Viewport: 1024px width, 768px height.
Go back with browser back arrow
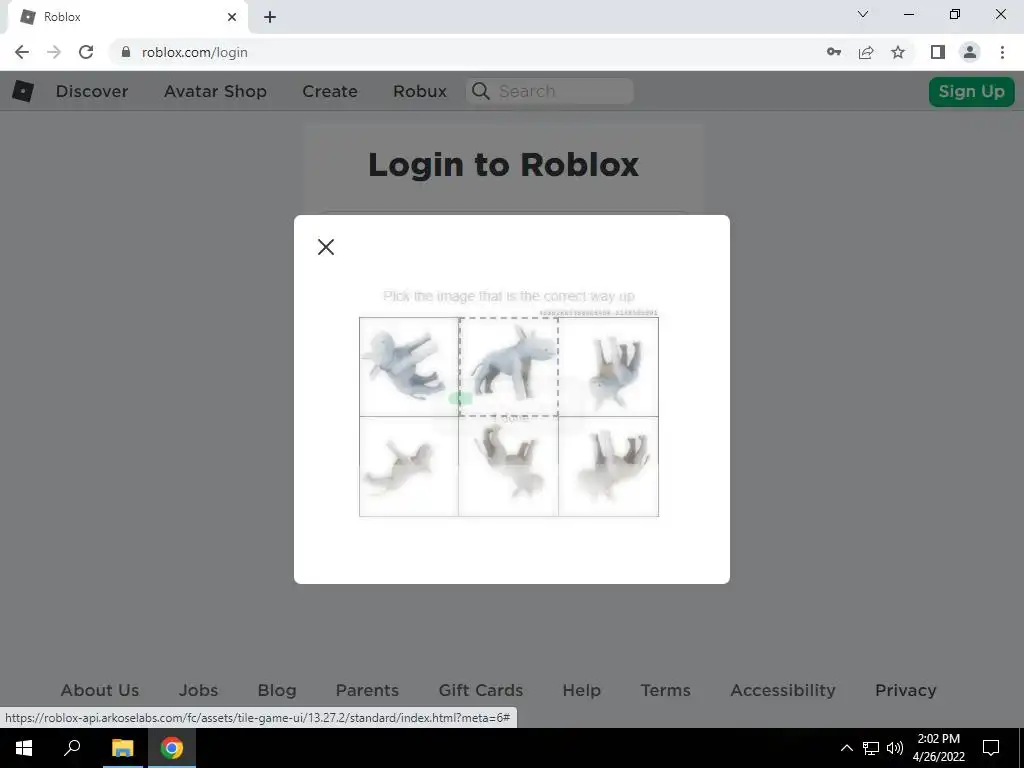(22, 52)
